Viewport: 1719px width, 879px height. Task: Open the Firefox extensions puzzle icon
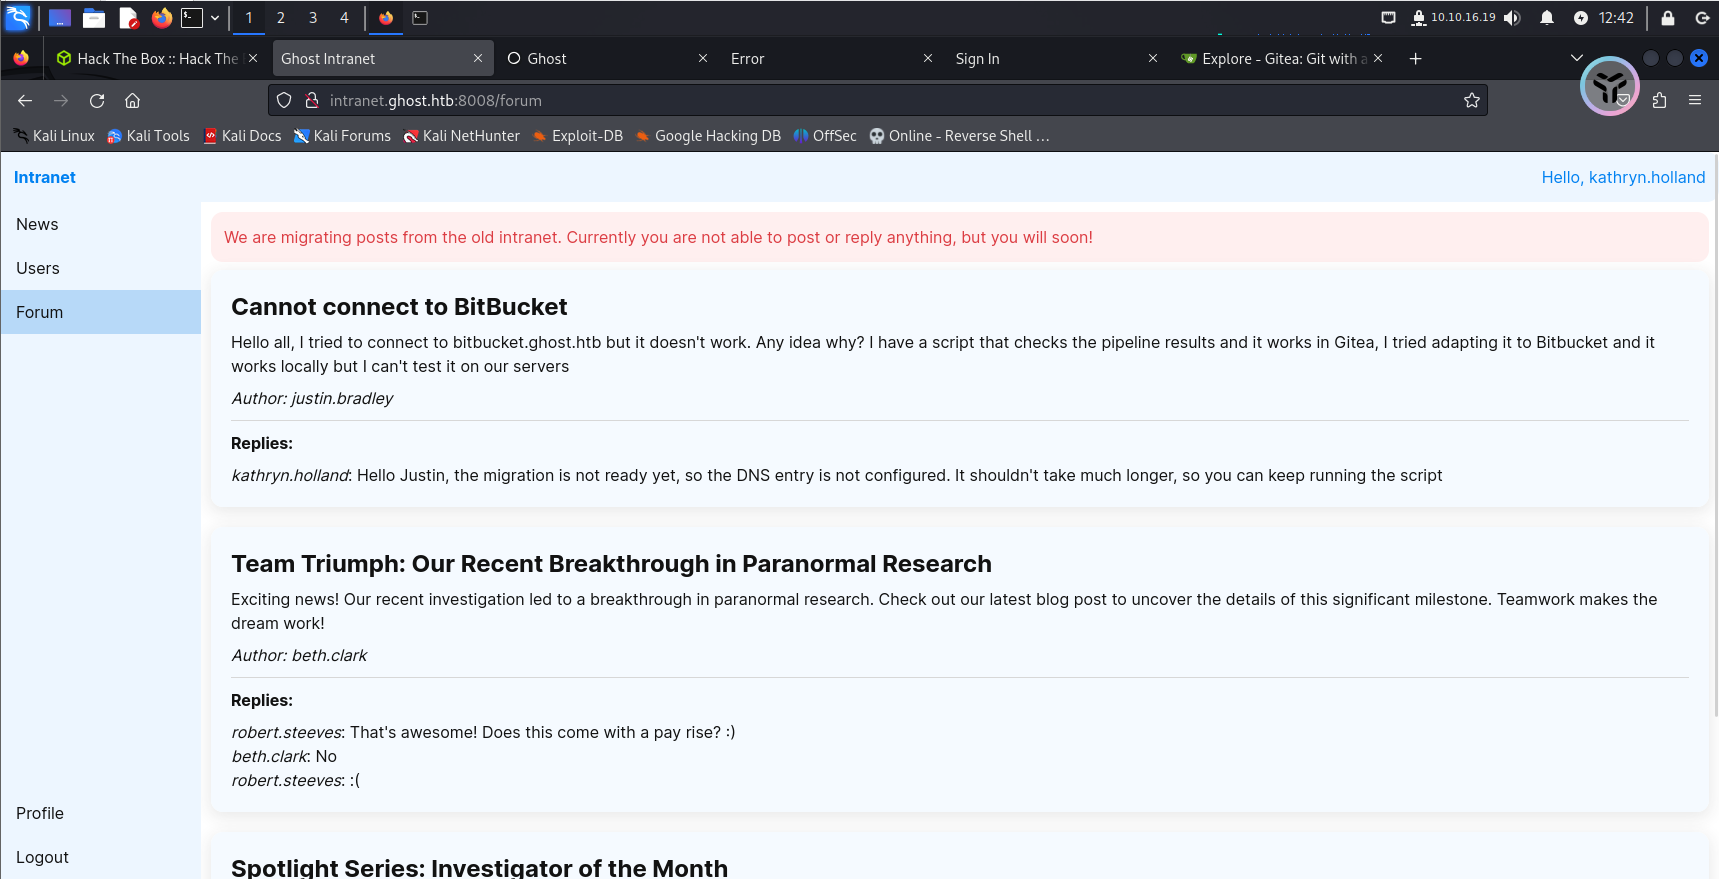(x=1659, y=101)
